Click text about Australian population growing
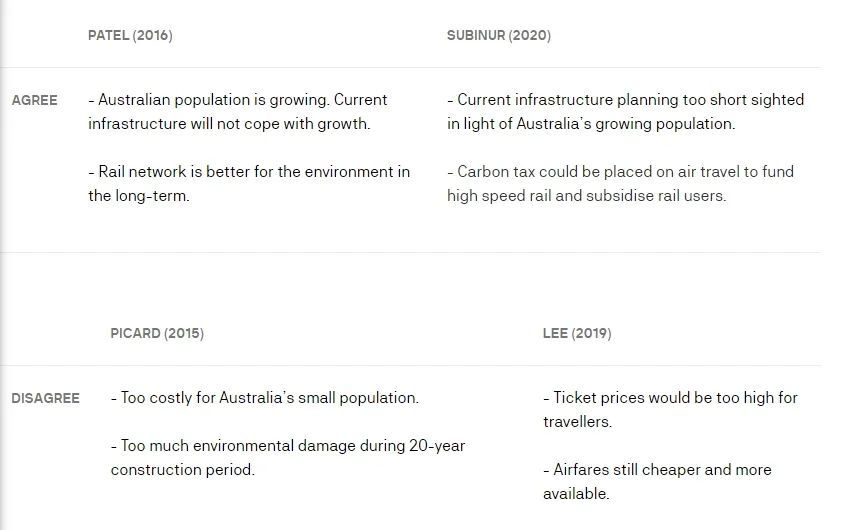The height and width of the screenshot is (530, 849). [238, 112]
